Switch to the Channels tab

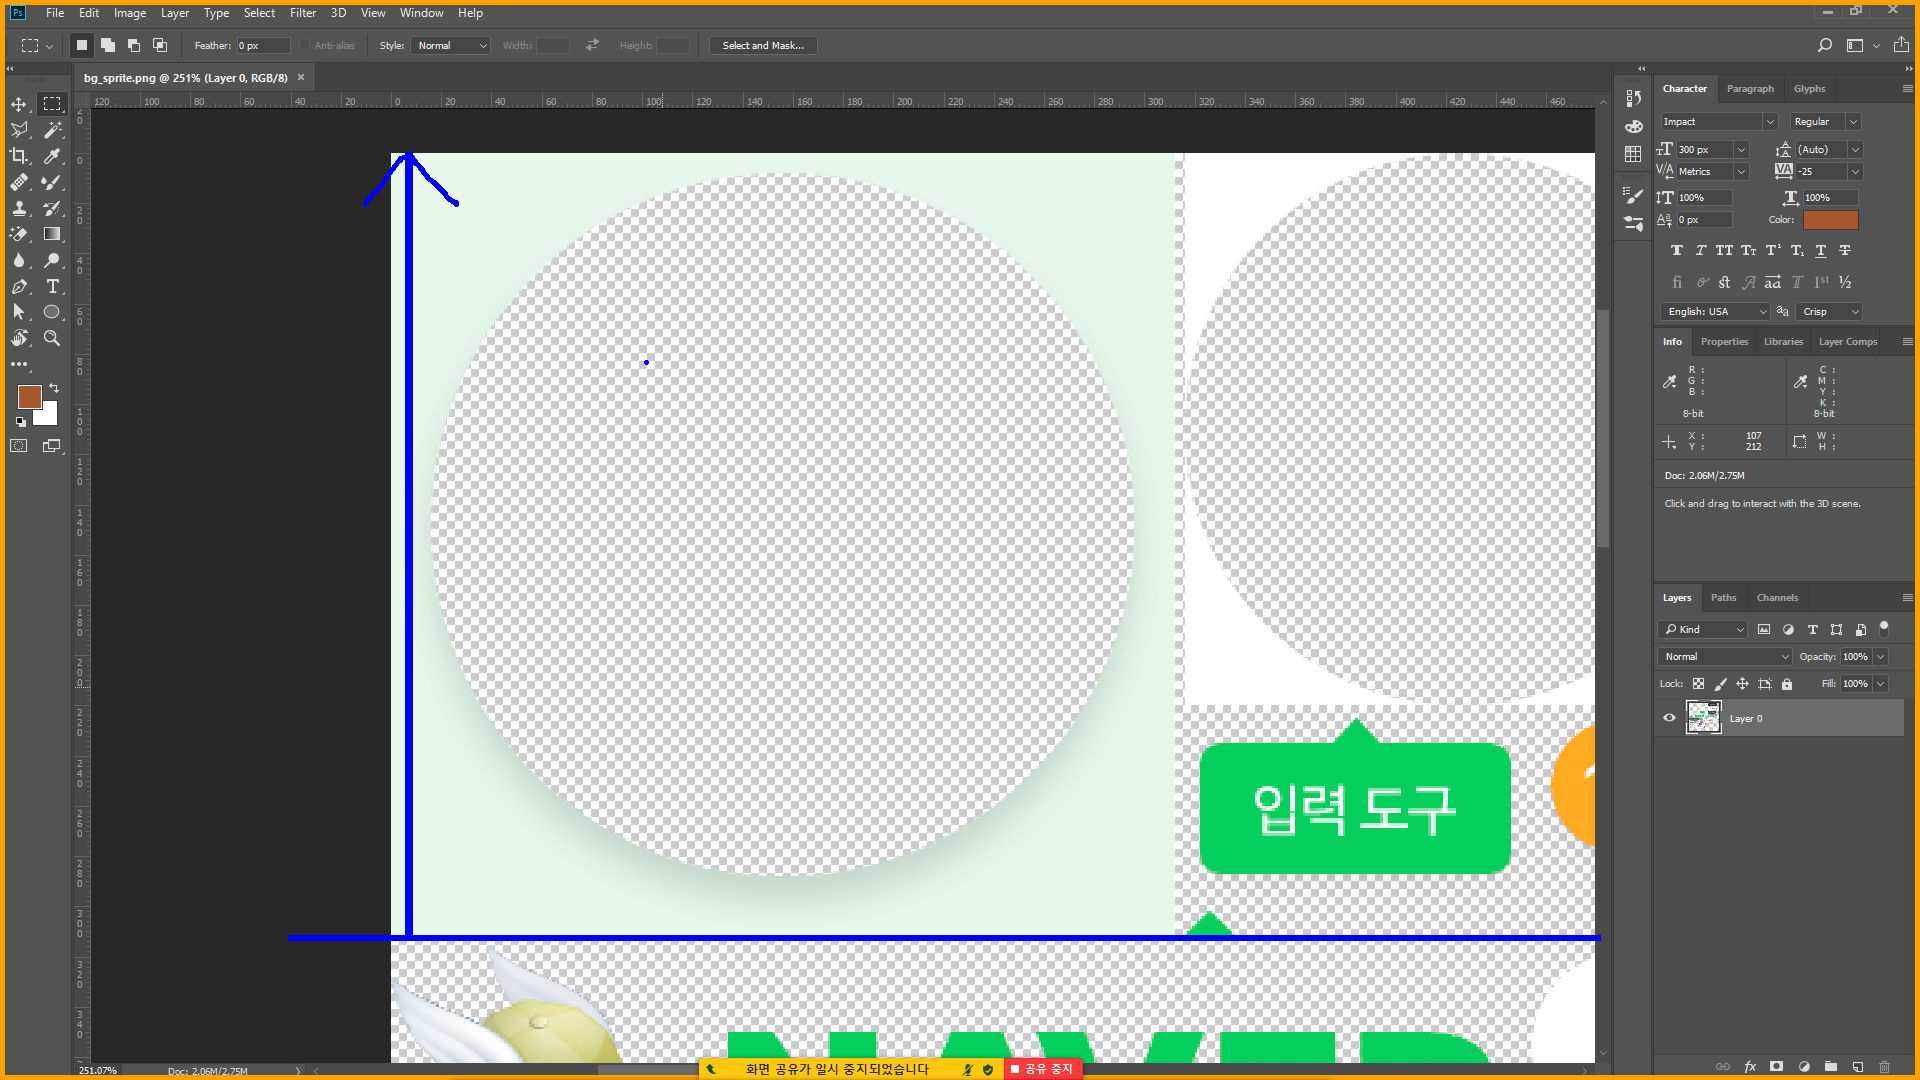click(x=1777, y=598)
